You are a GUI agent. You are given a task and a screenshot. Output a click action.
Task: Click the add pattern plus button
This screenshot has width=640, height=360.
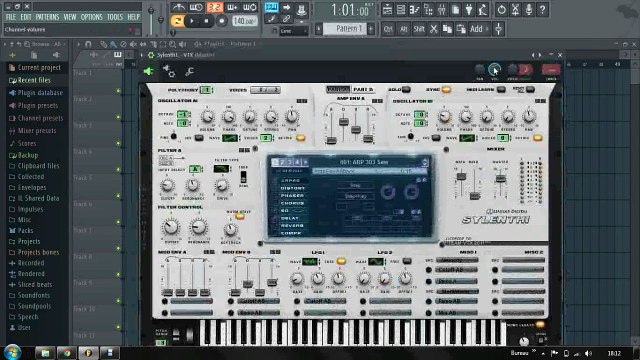coord(371,29)
